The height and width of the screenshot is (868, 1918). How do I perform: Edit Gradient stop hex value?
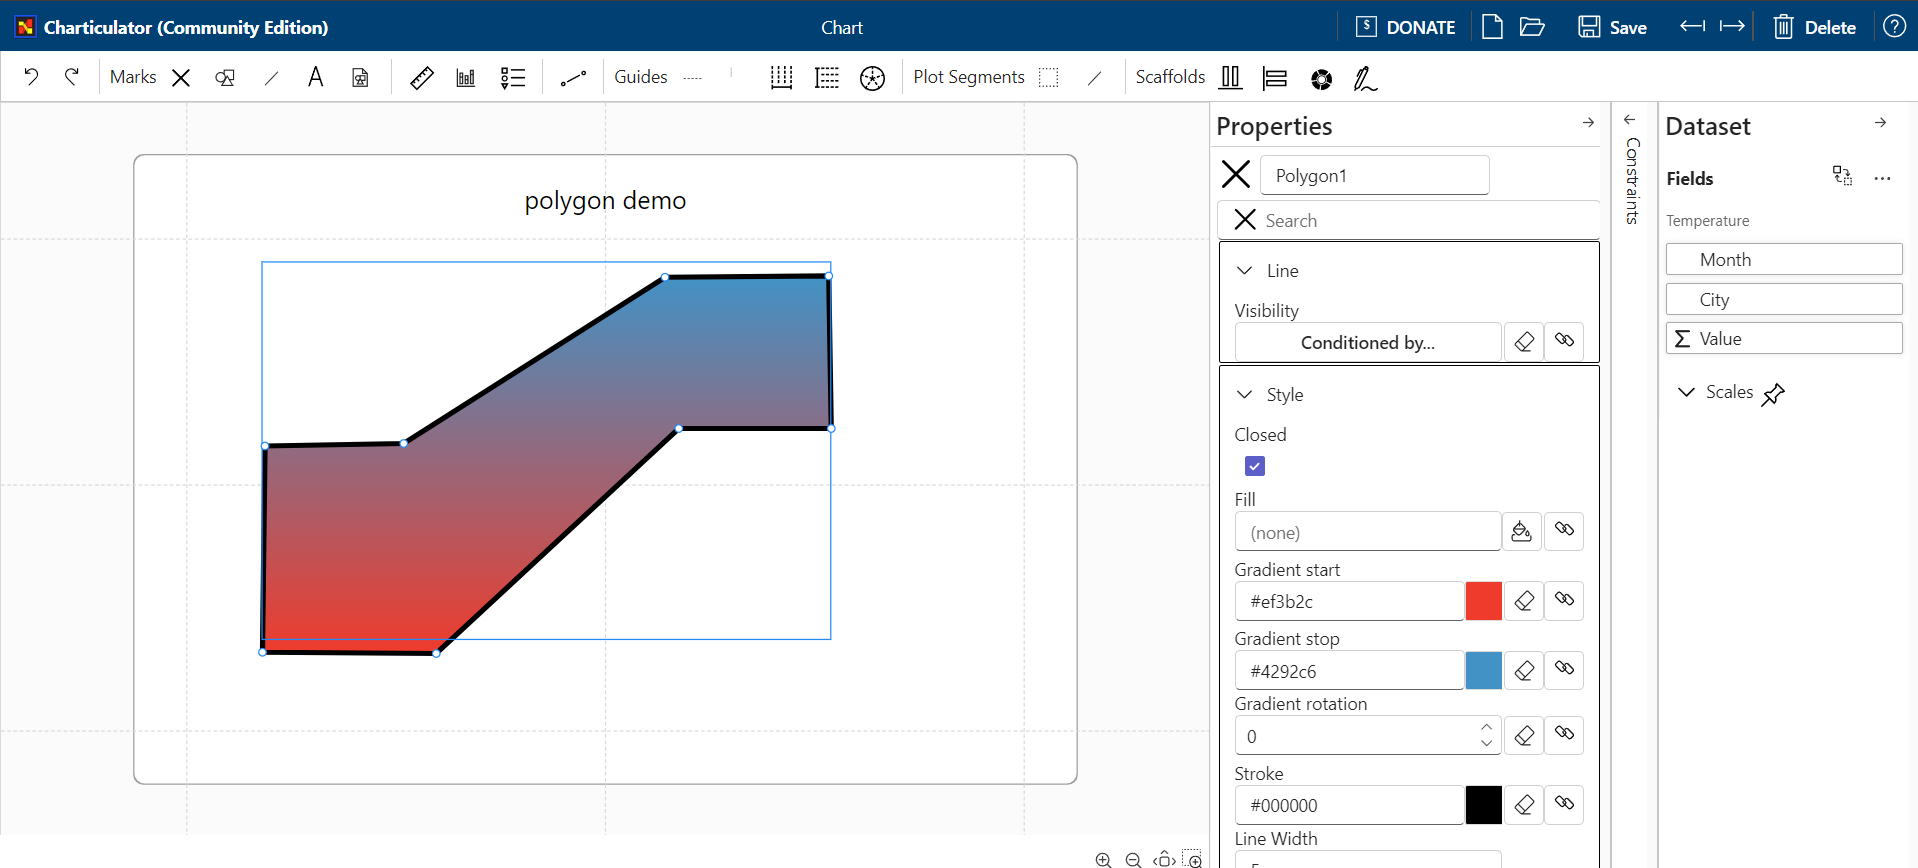(x=1349, y=670)
